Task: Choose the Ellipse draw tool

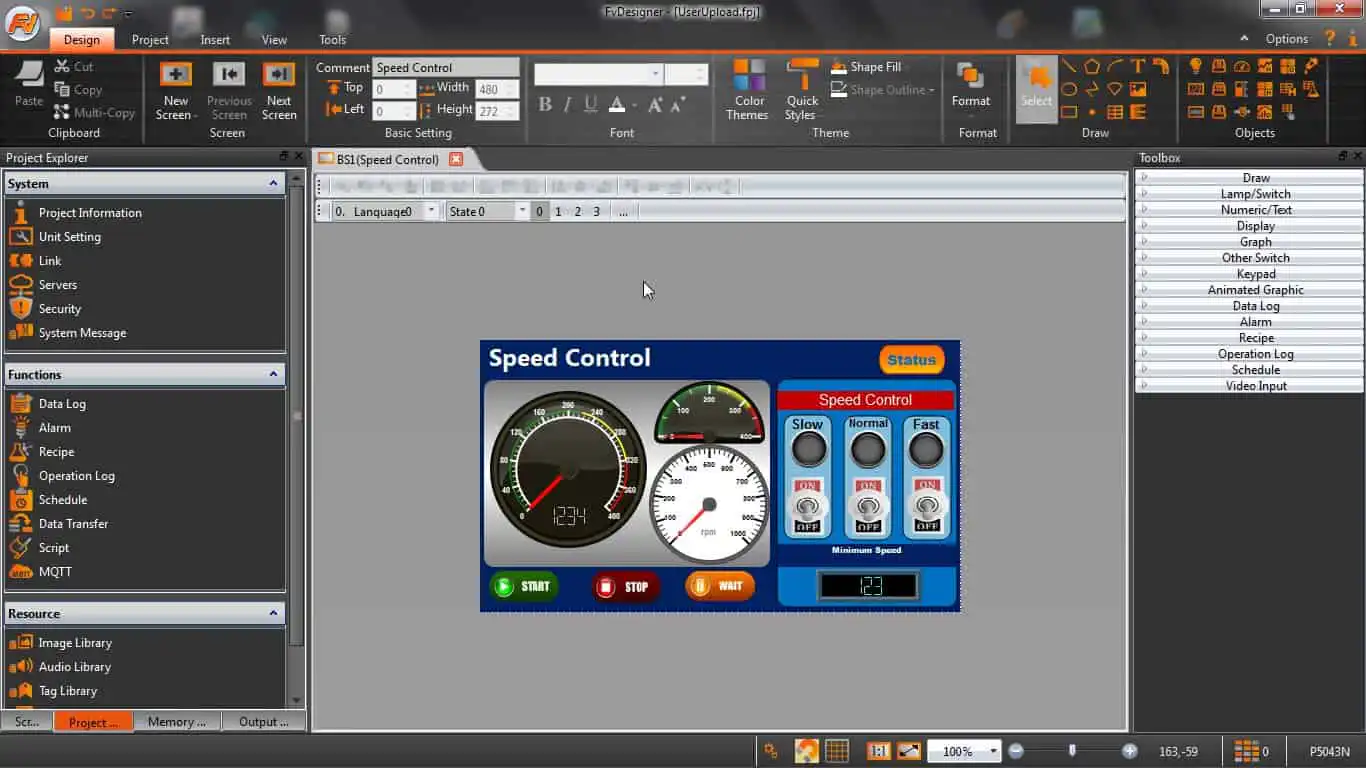Action: point(1069,89)
